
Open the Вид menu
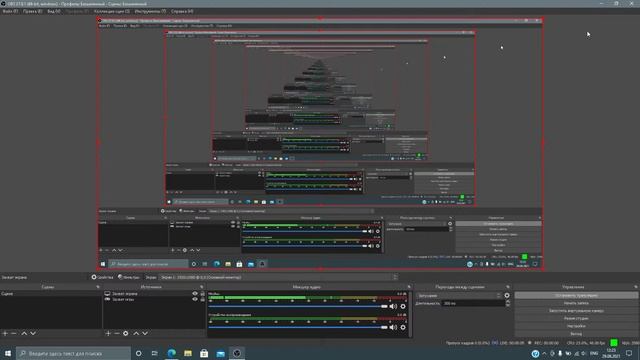pyautogui.click(x=53, y=11)
